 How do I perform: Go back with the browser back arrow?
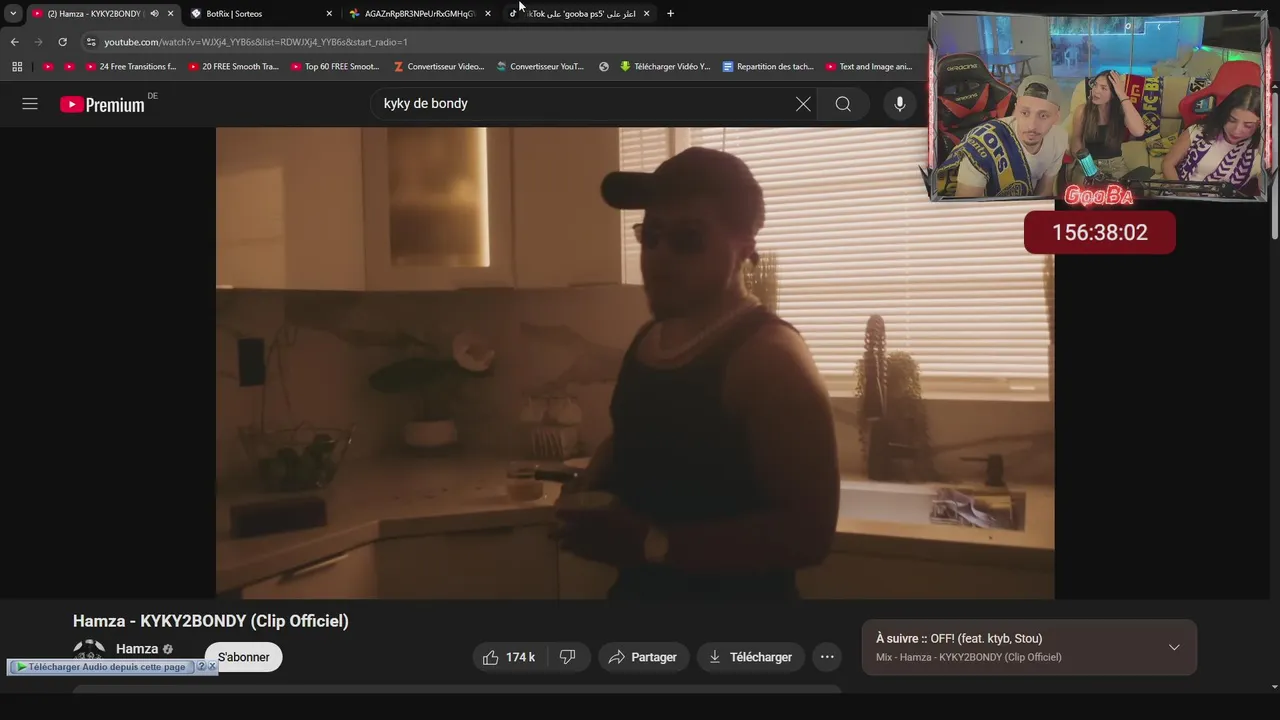[x=15, y=42]
